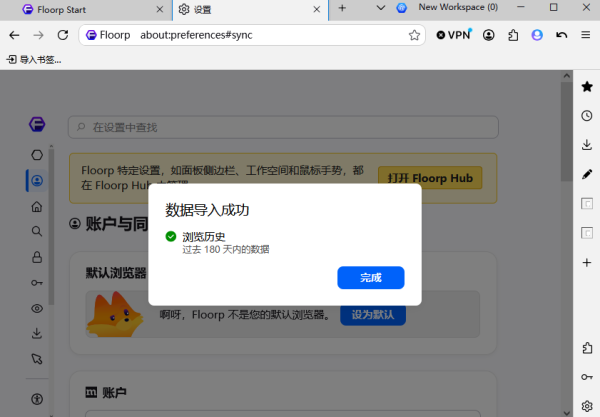Screen dimensions: 600x417
Task: Open the passwords key icon in right sidebar
Action: (x=587, y=377)
